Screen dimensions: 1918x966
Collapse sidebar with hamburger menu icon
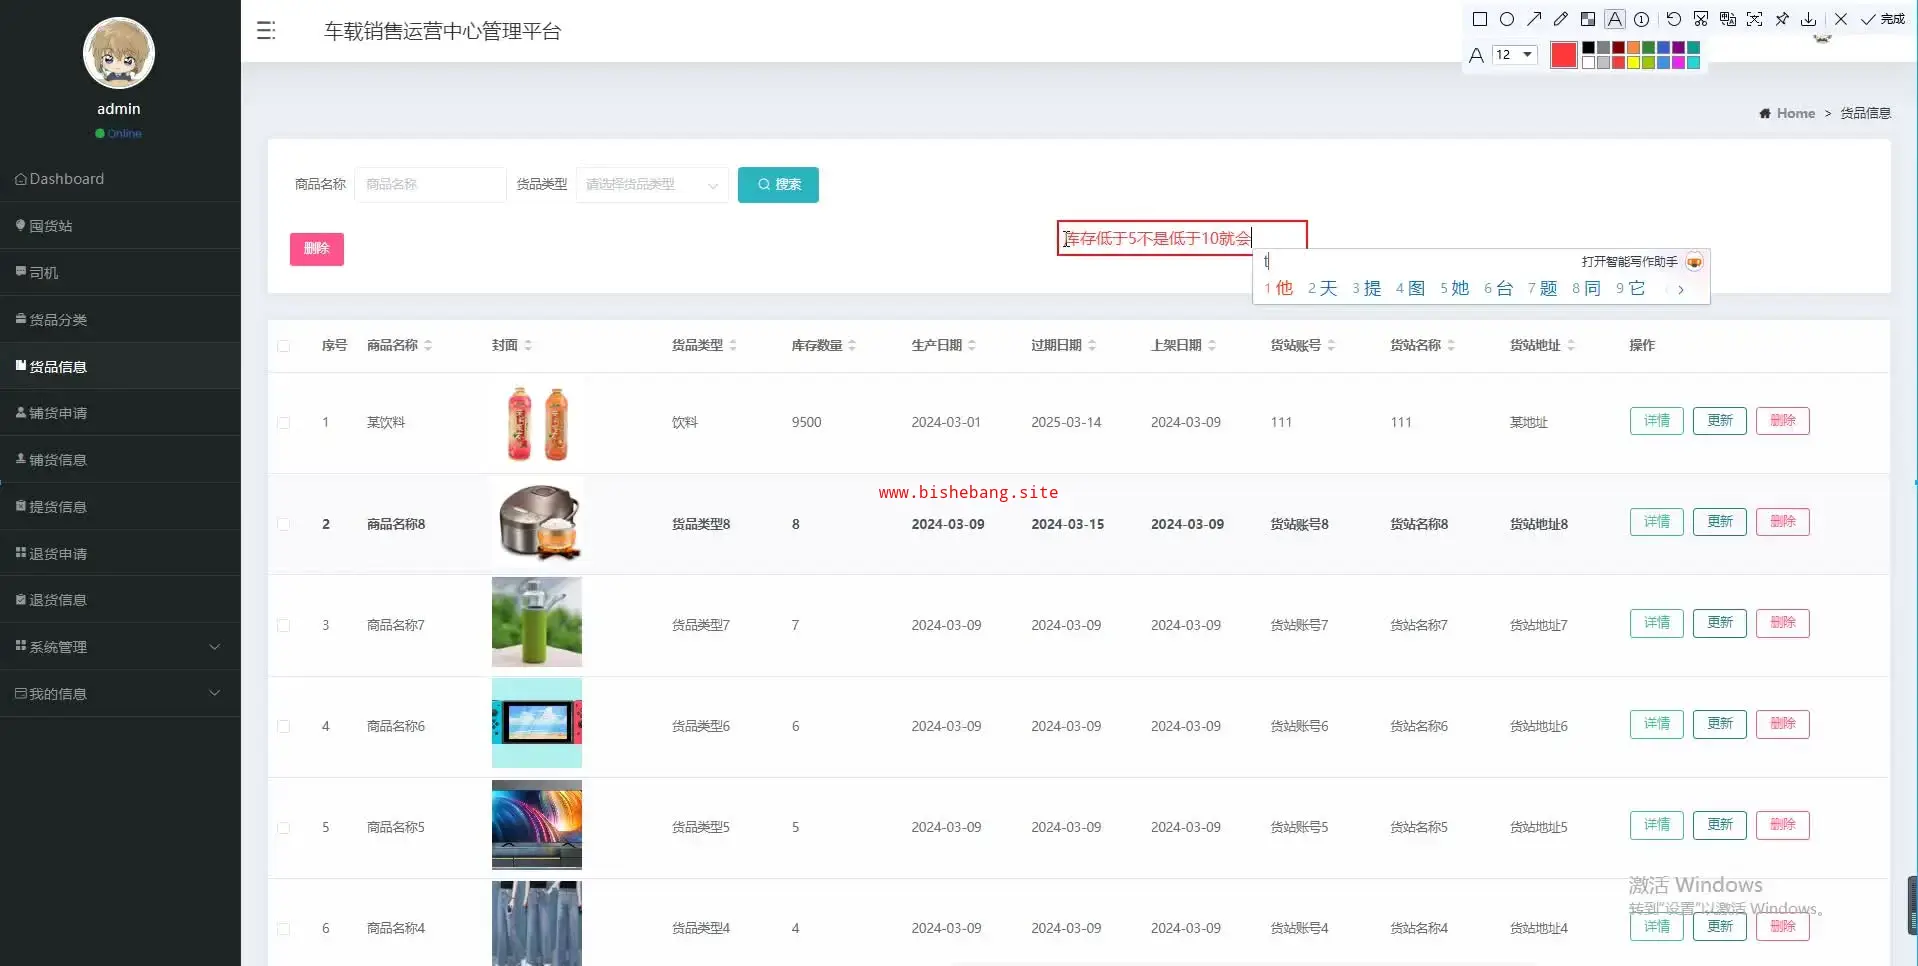266,31
